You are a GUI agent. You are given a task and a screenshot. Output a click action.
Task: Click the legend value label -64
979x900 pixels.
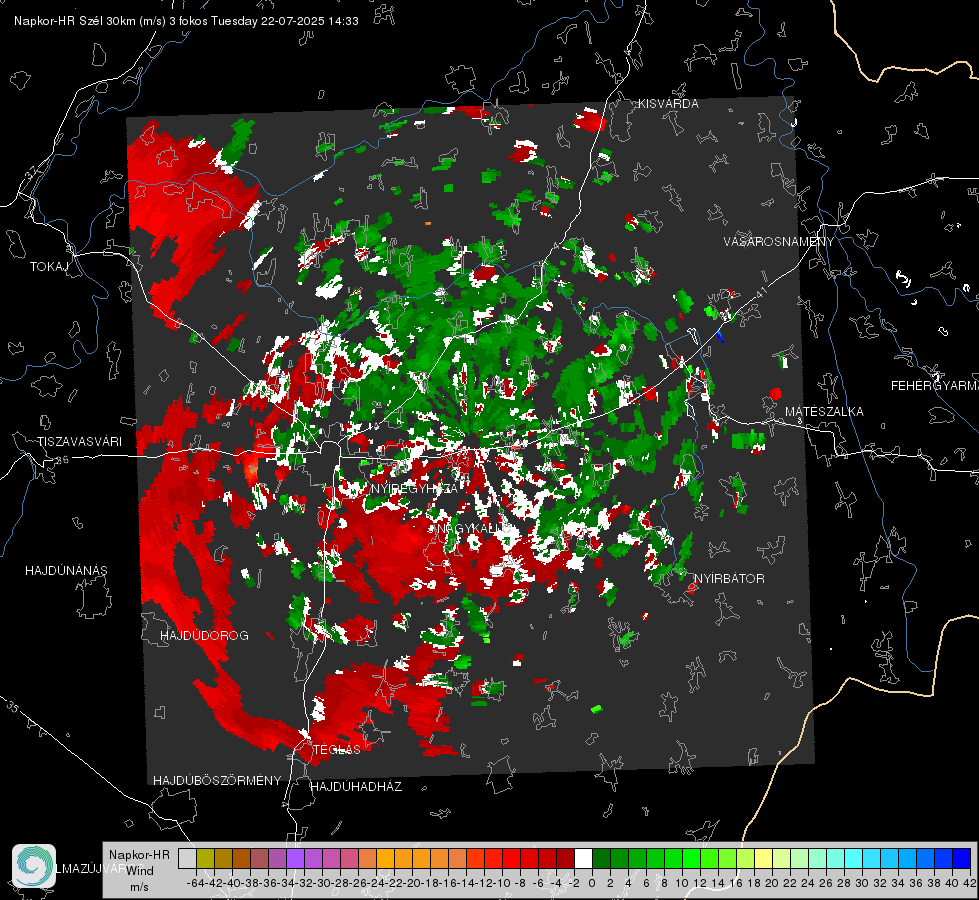(196, 884)
